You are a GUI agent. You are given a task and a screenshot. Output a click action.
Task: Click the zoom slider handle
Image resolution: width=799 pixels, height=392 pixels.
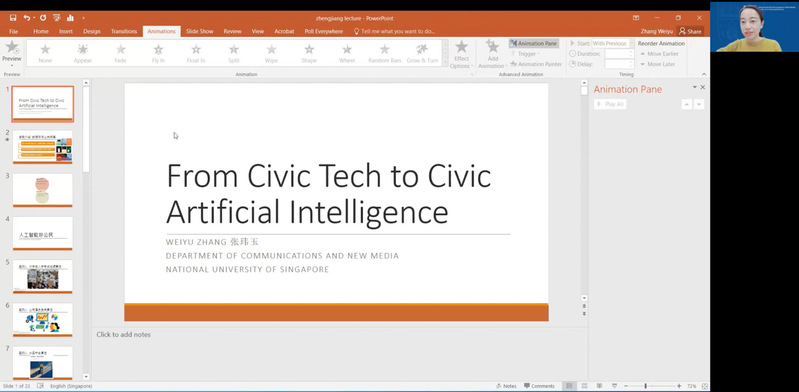645,386
